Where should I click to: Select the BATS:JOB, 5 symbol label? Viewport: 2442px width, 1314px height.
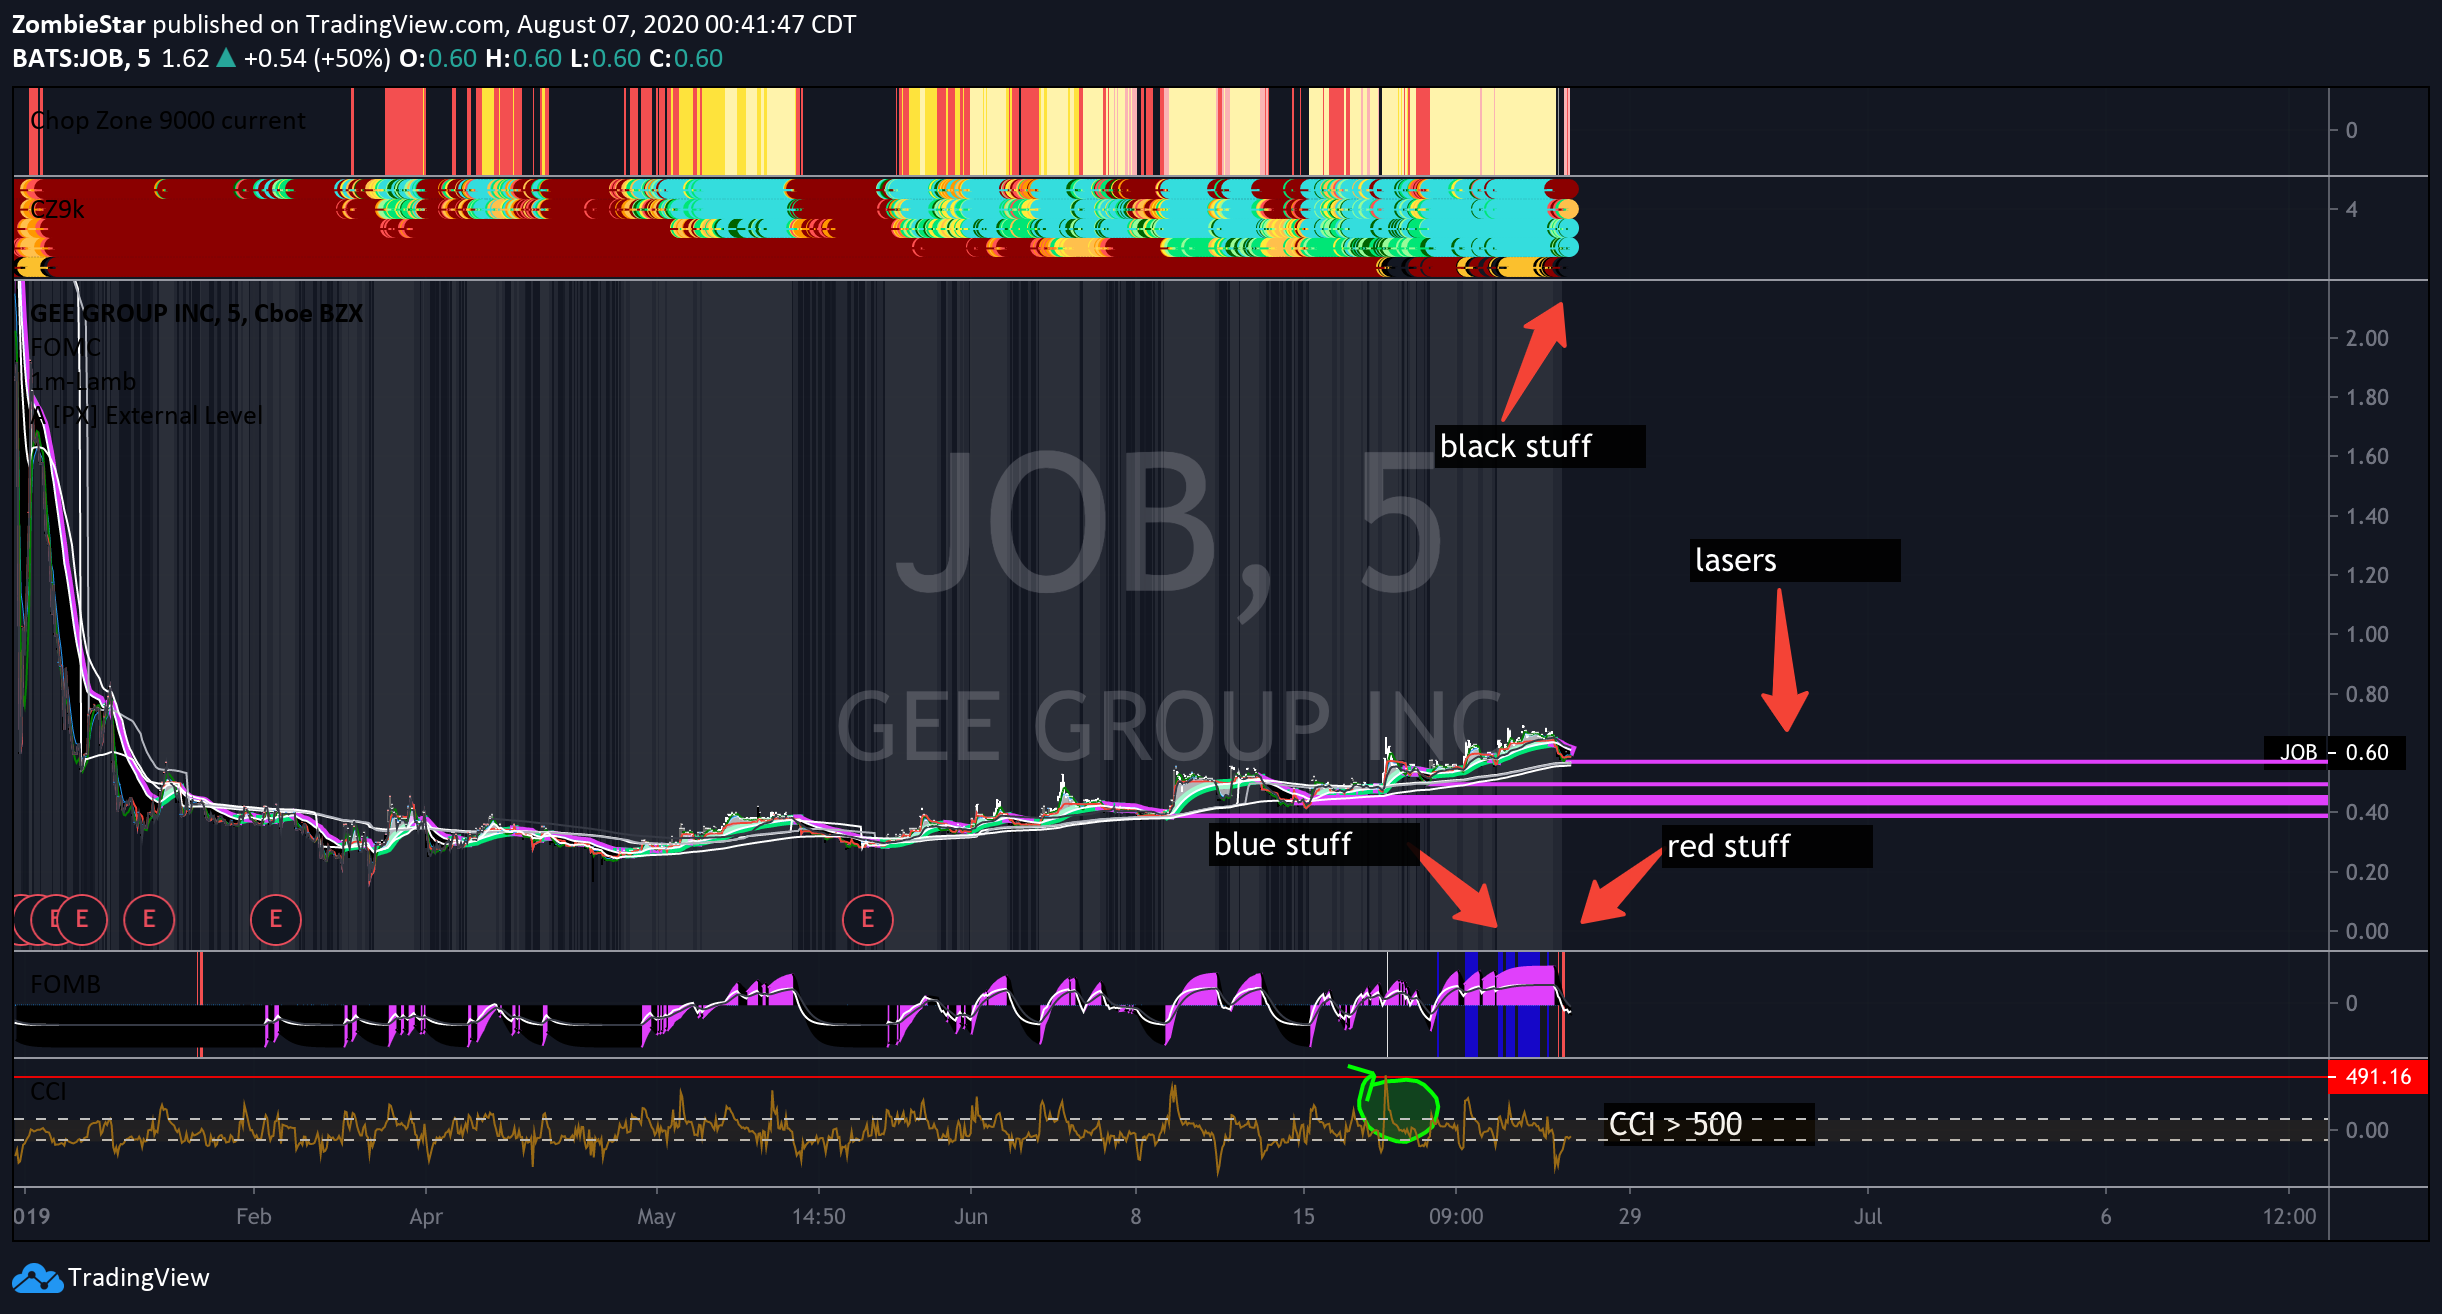click(81, 58)
